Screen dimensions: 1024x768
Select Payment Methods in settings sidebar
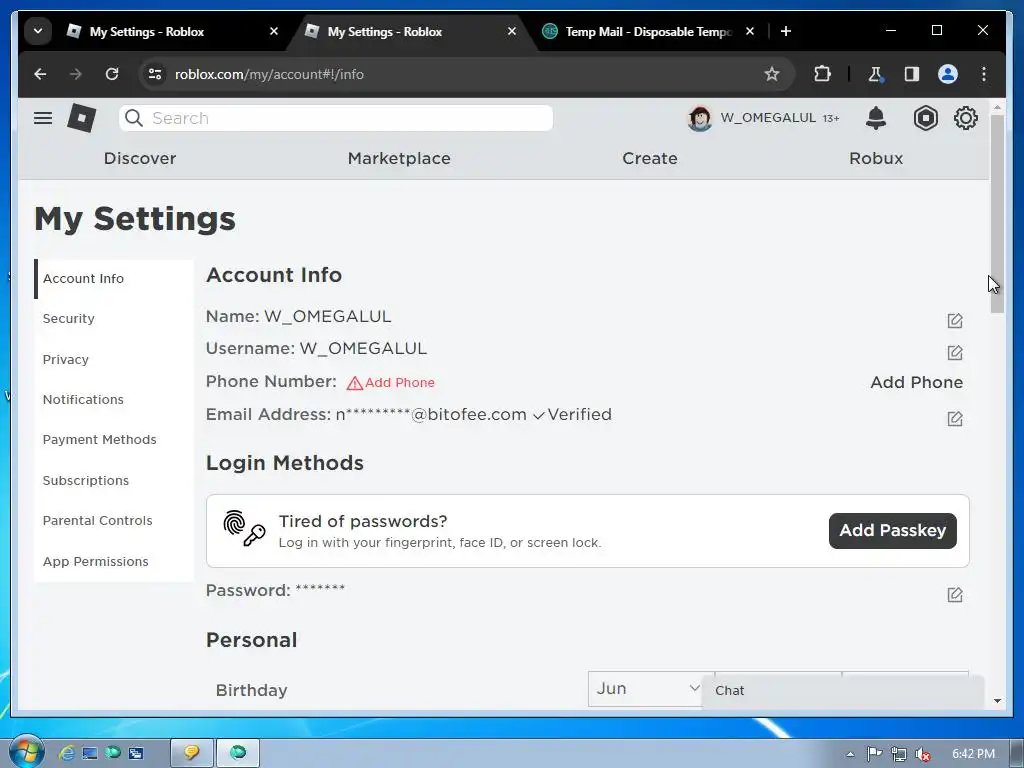[x=114, y=440]
